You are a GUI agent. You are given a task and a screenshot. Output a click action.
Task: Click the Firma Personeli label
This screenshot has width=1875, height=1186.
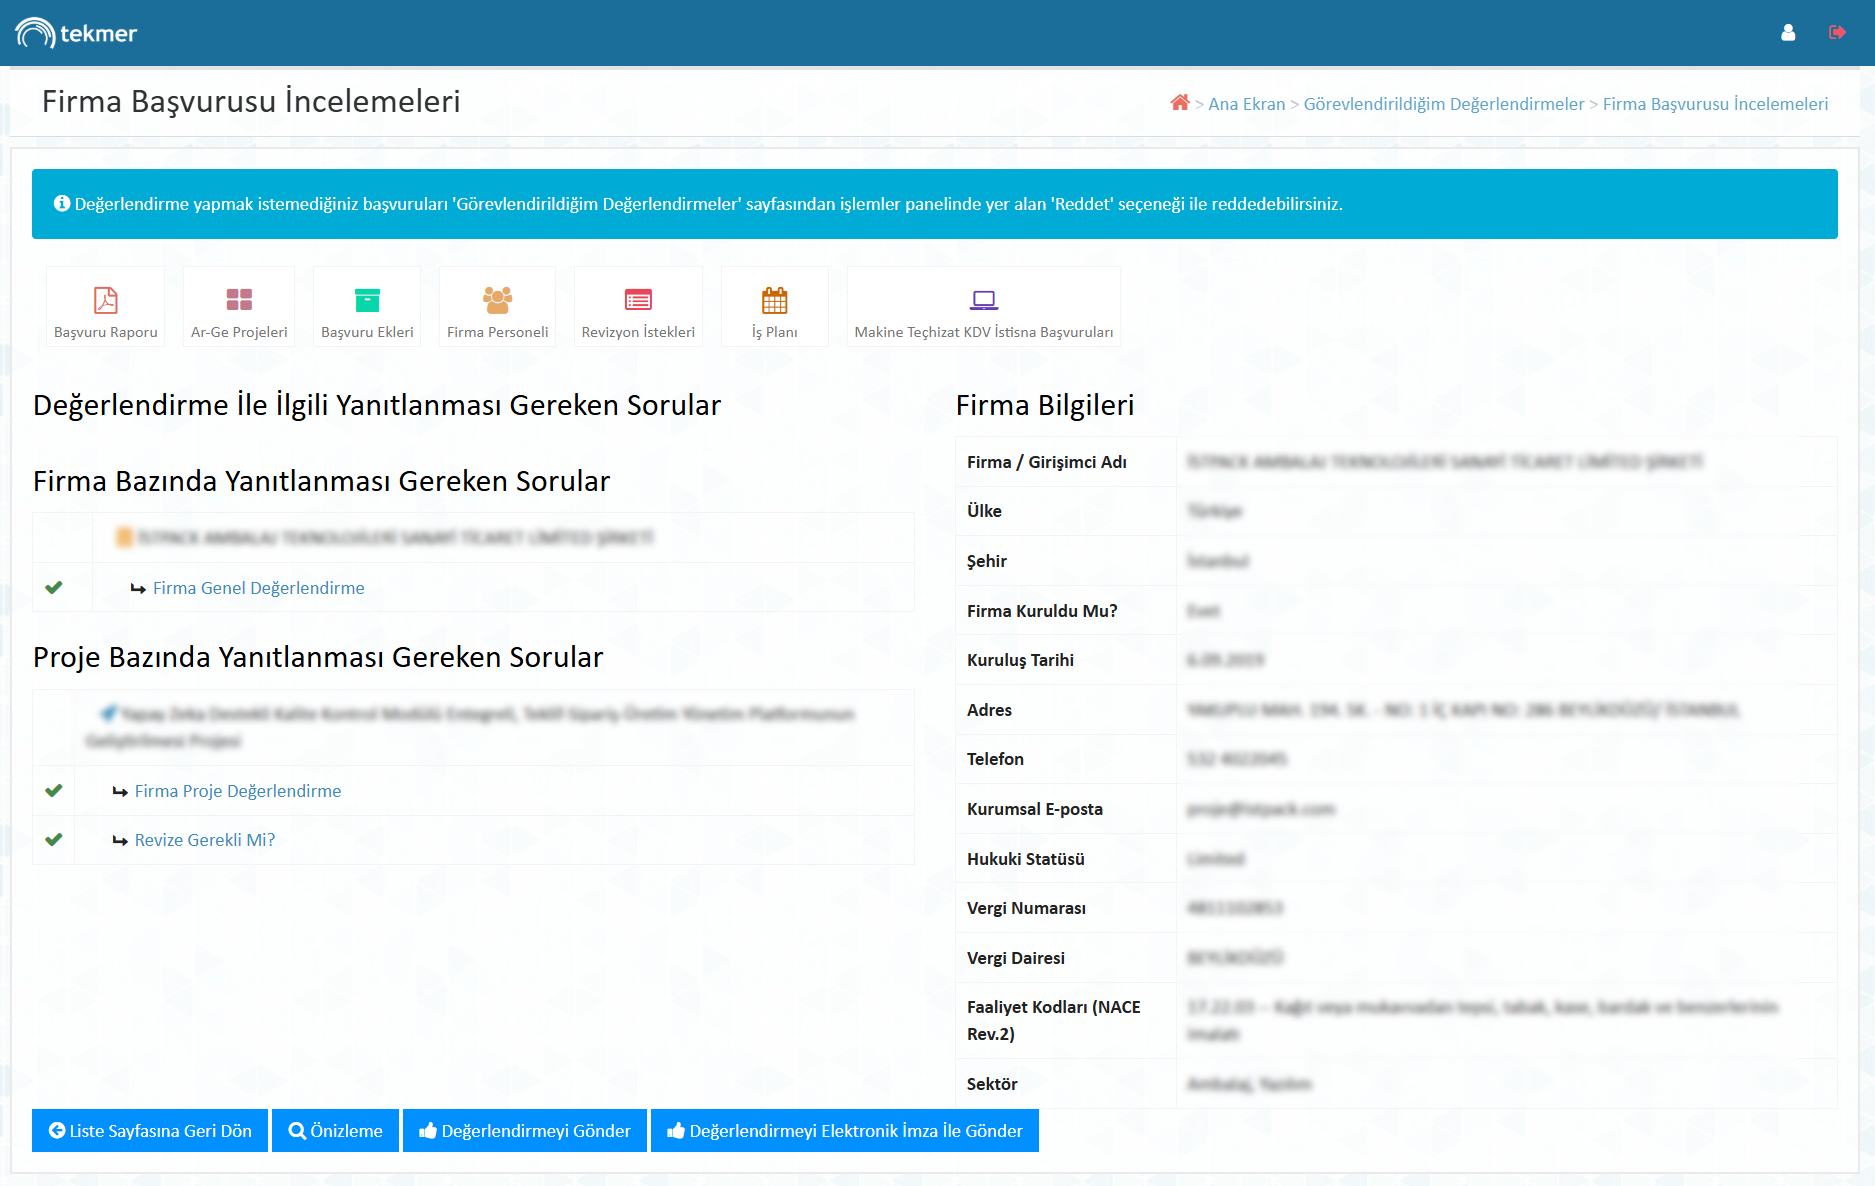tap(497, 332)
